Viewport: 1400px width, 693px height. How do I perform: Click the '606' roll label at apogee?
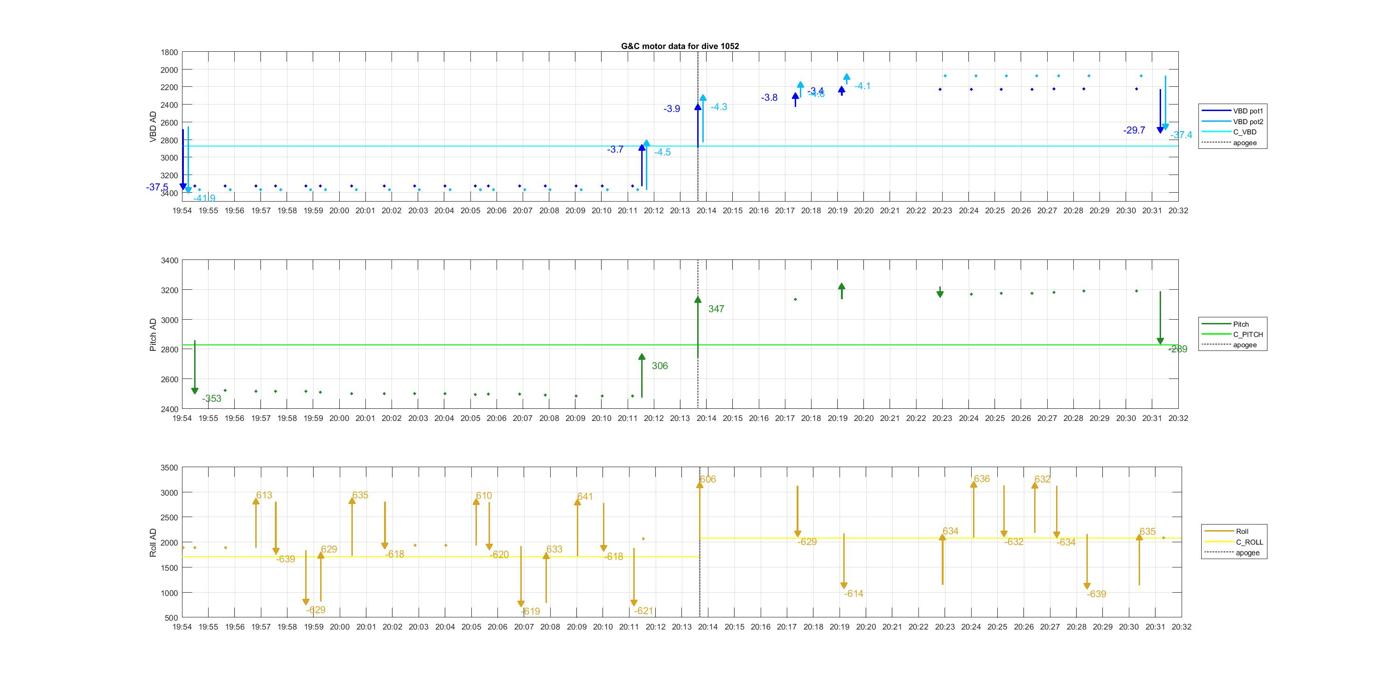pyautogui.click(x=708, y=479)
